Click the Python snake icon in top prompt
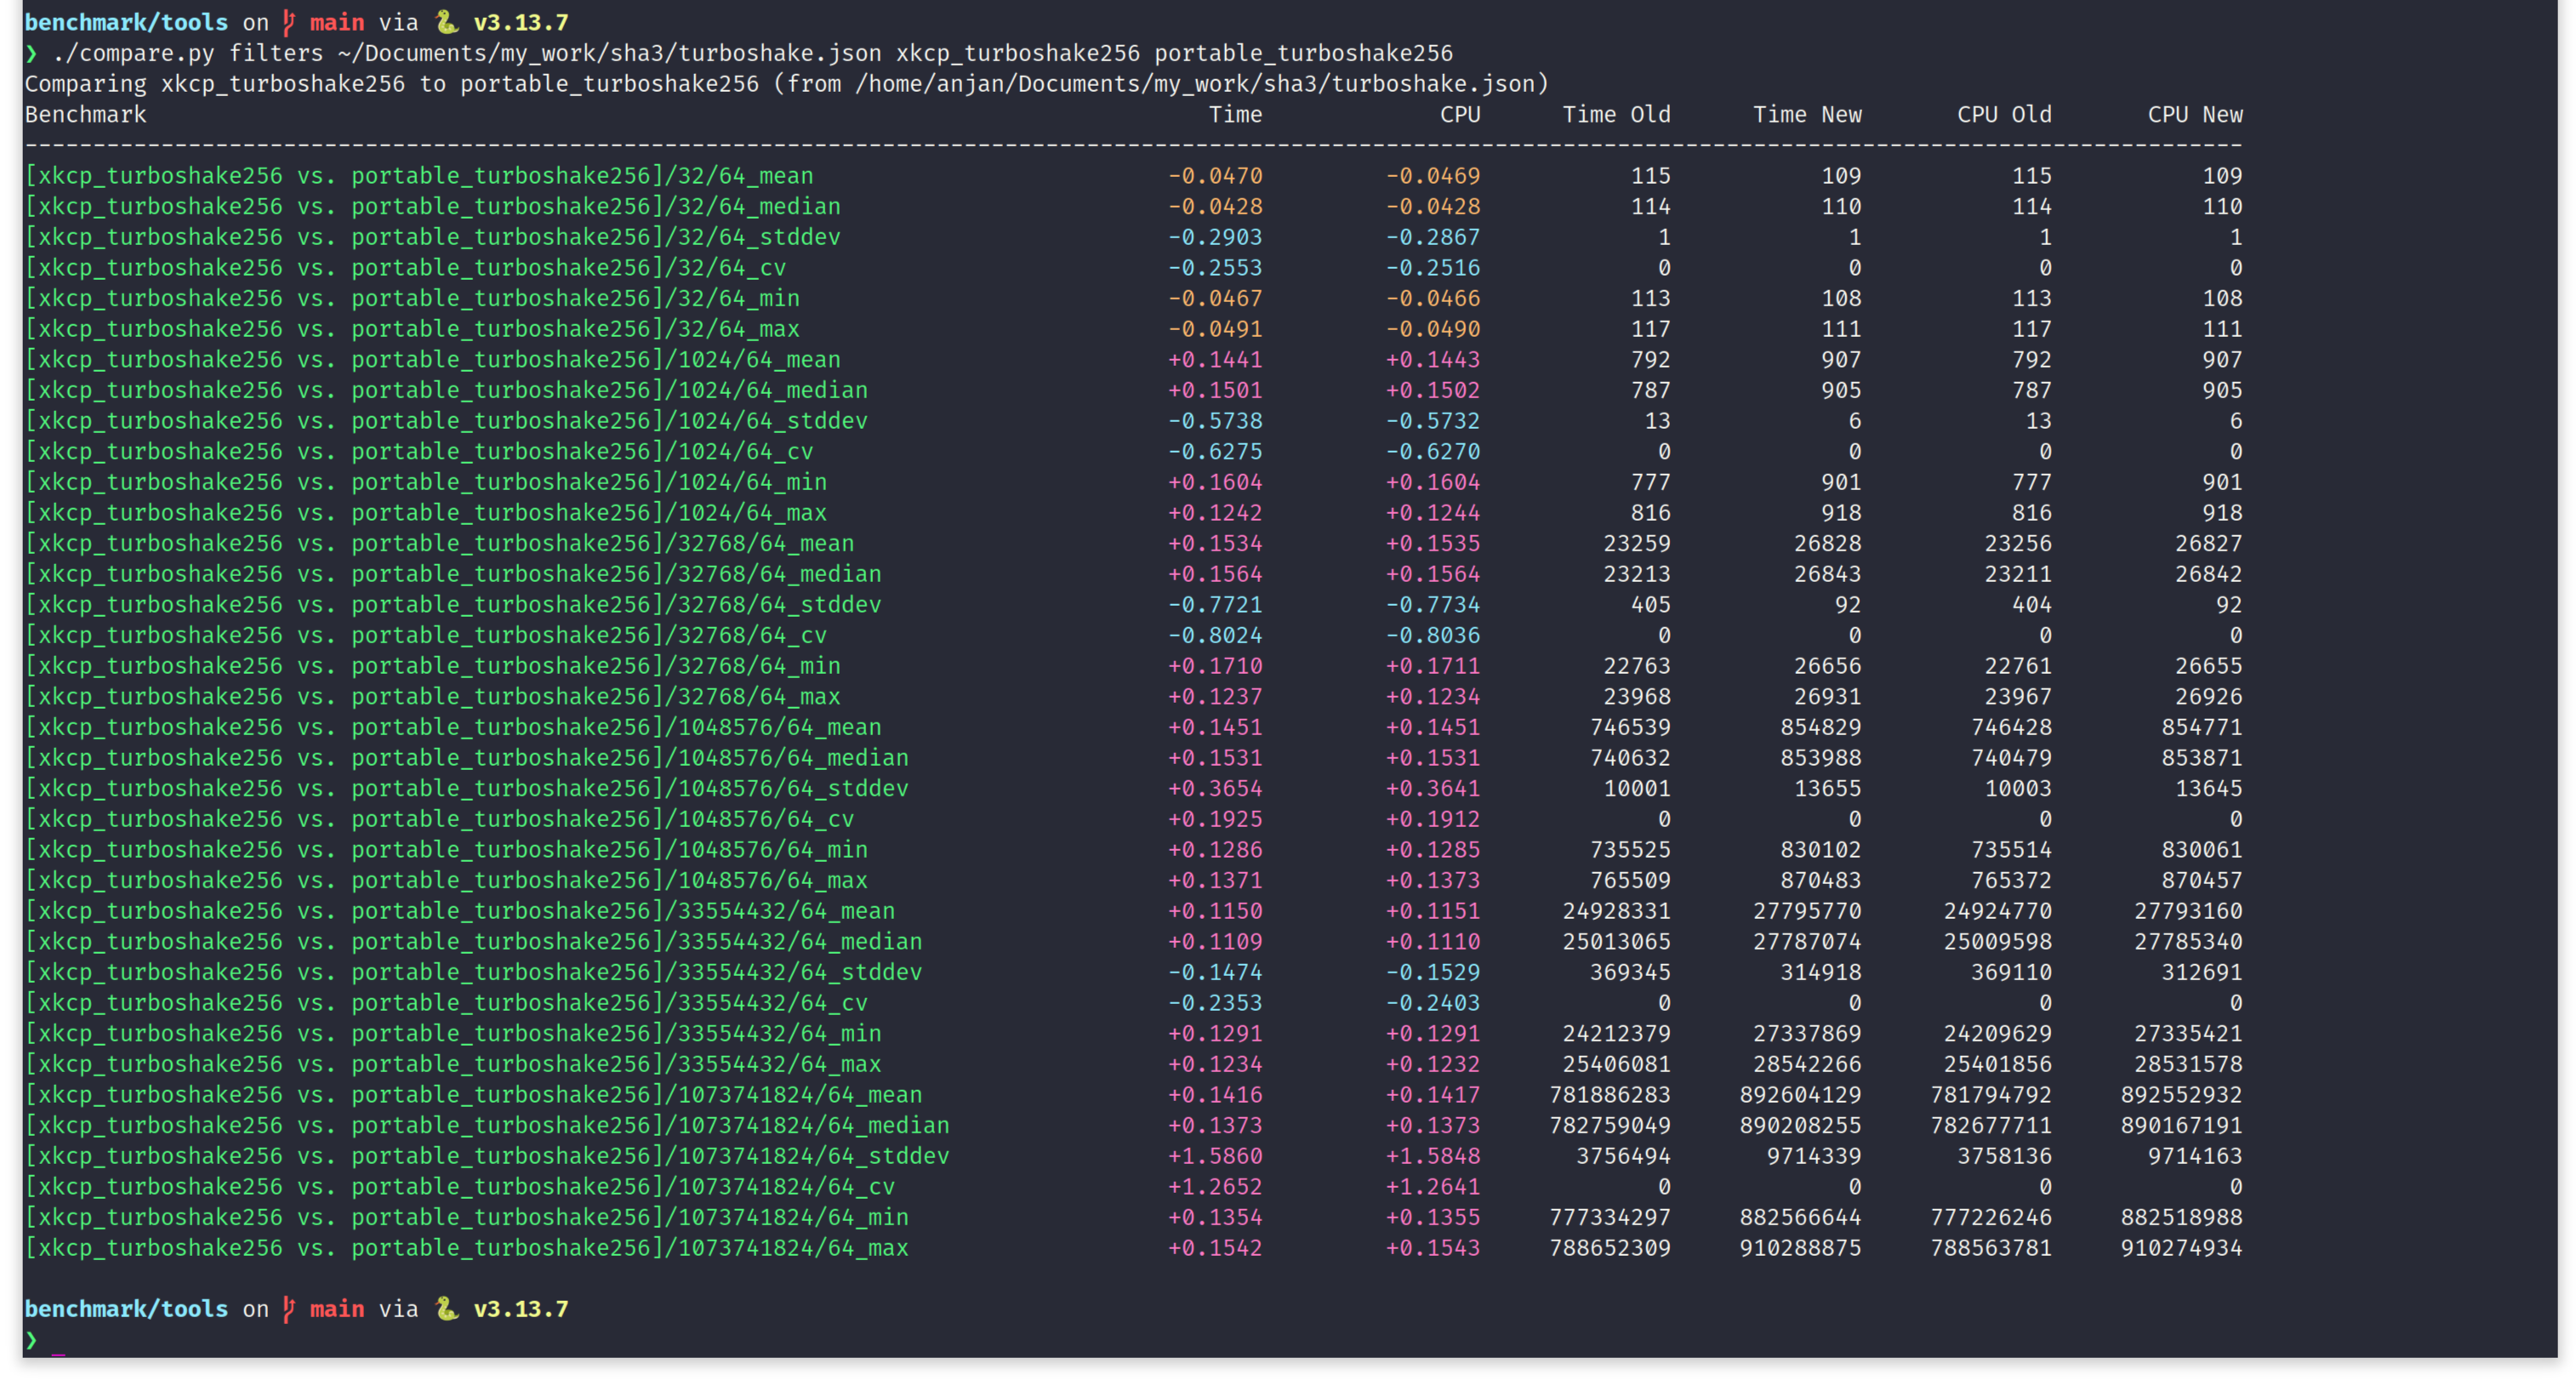 point(446,21)
